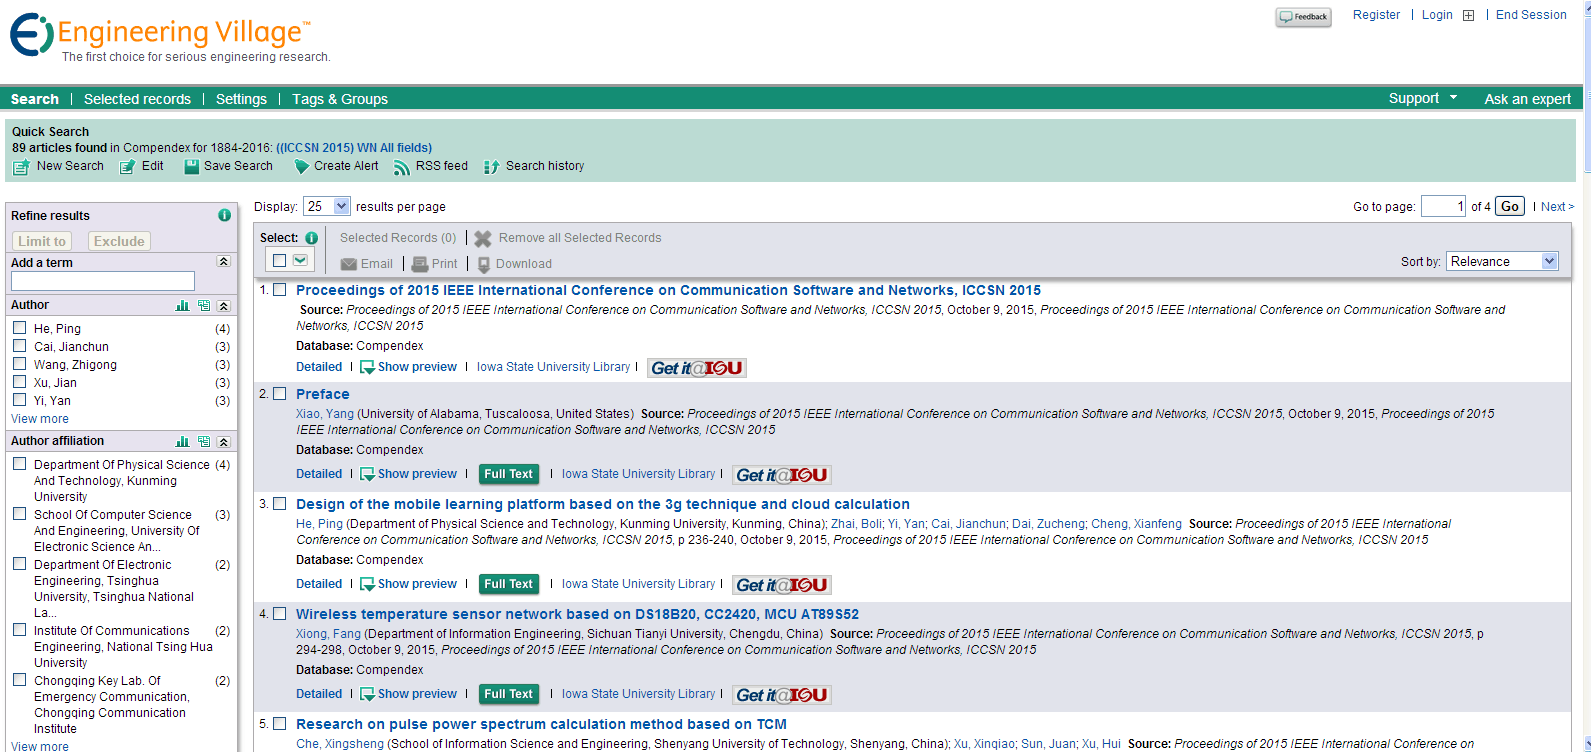The width and height of the screenshot is (1591, 752).
Task: Collapse the Add a term section
Action: click(224, 262)
